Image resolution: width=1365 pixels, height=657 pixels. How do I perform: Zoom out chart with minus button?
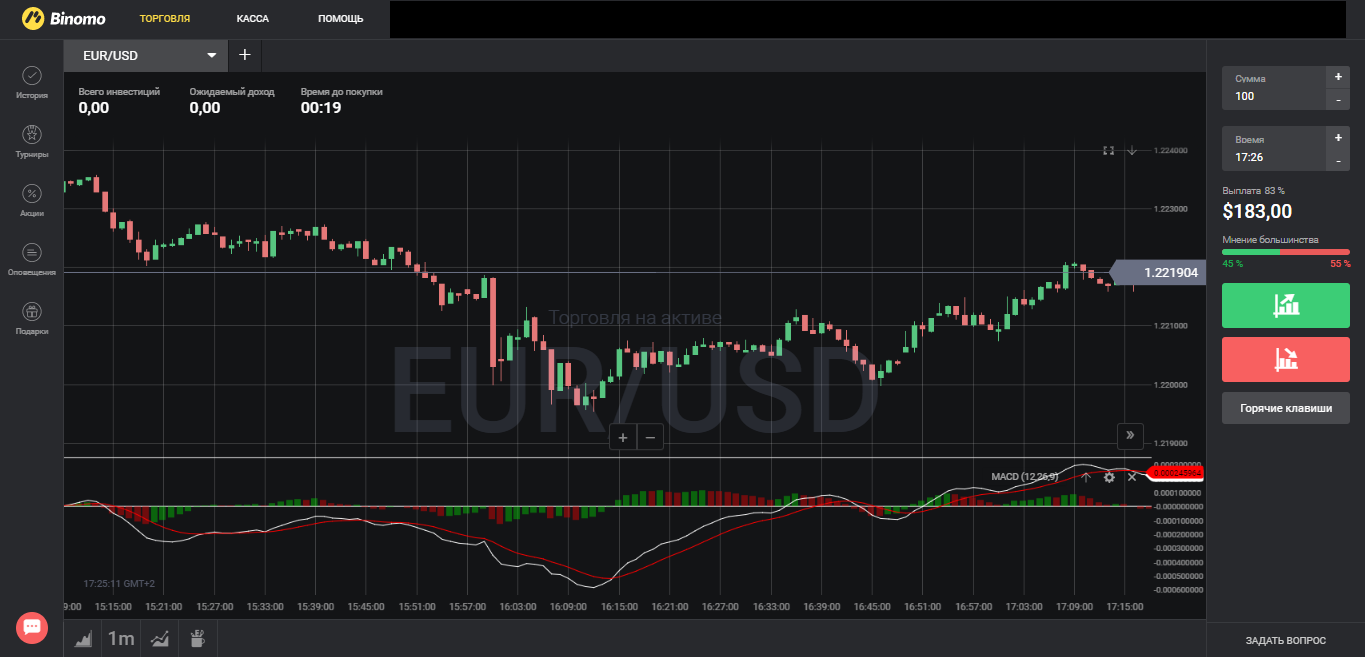650,437
